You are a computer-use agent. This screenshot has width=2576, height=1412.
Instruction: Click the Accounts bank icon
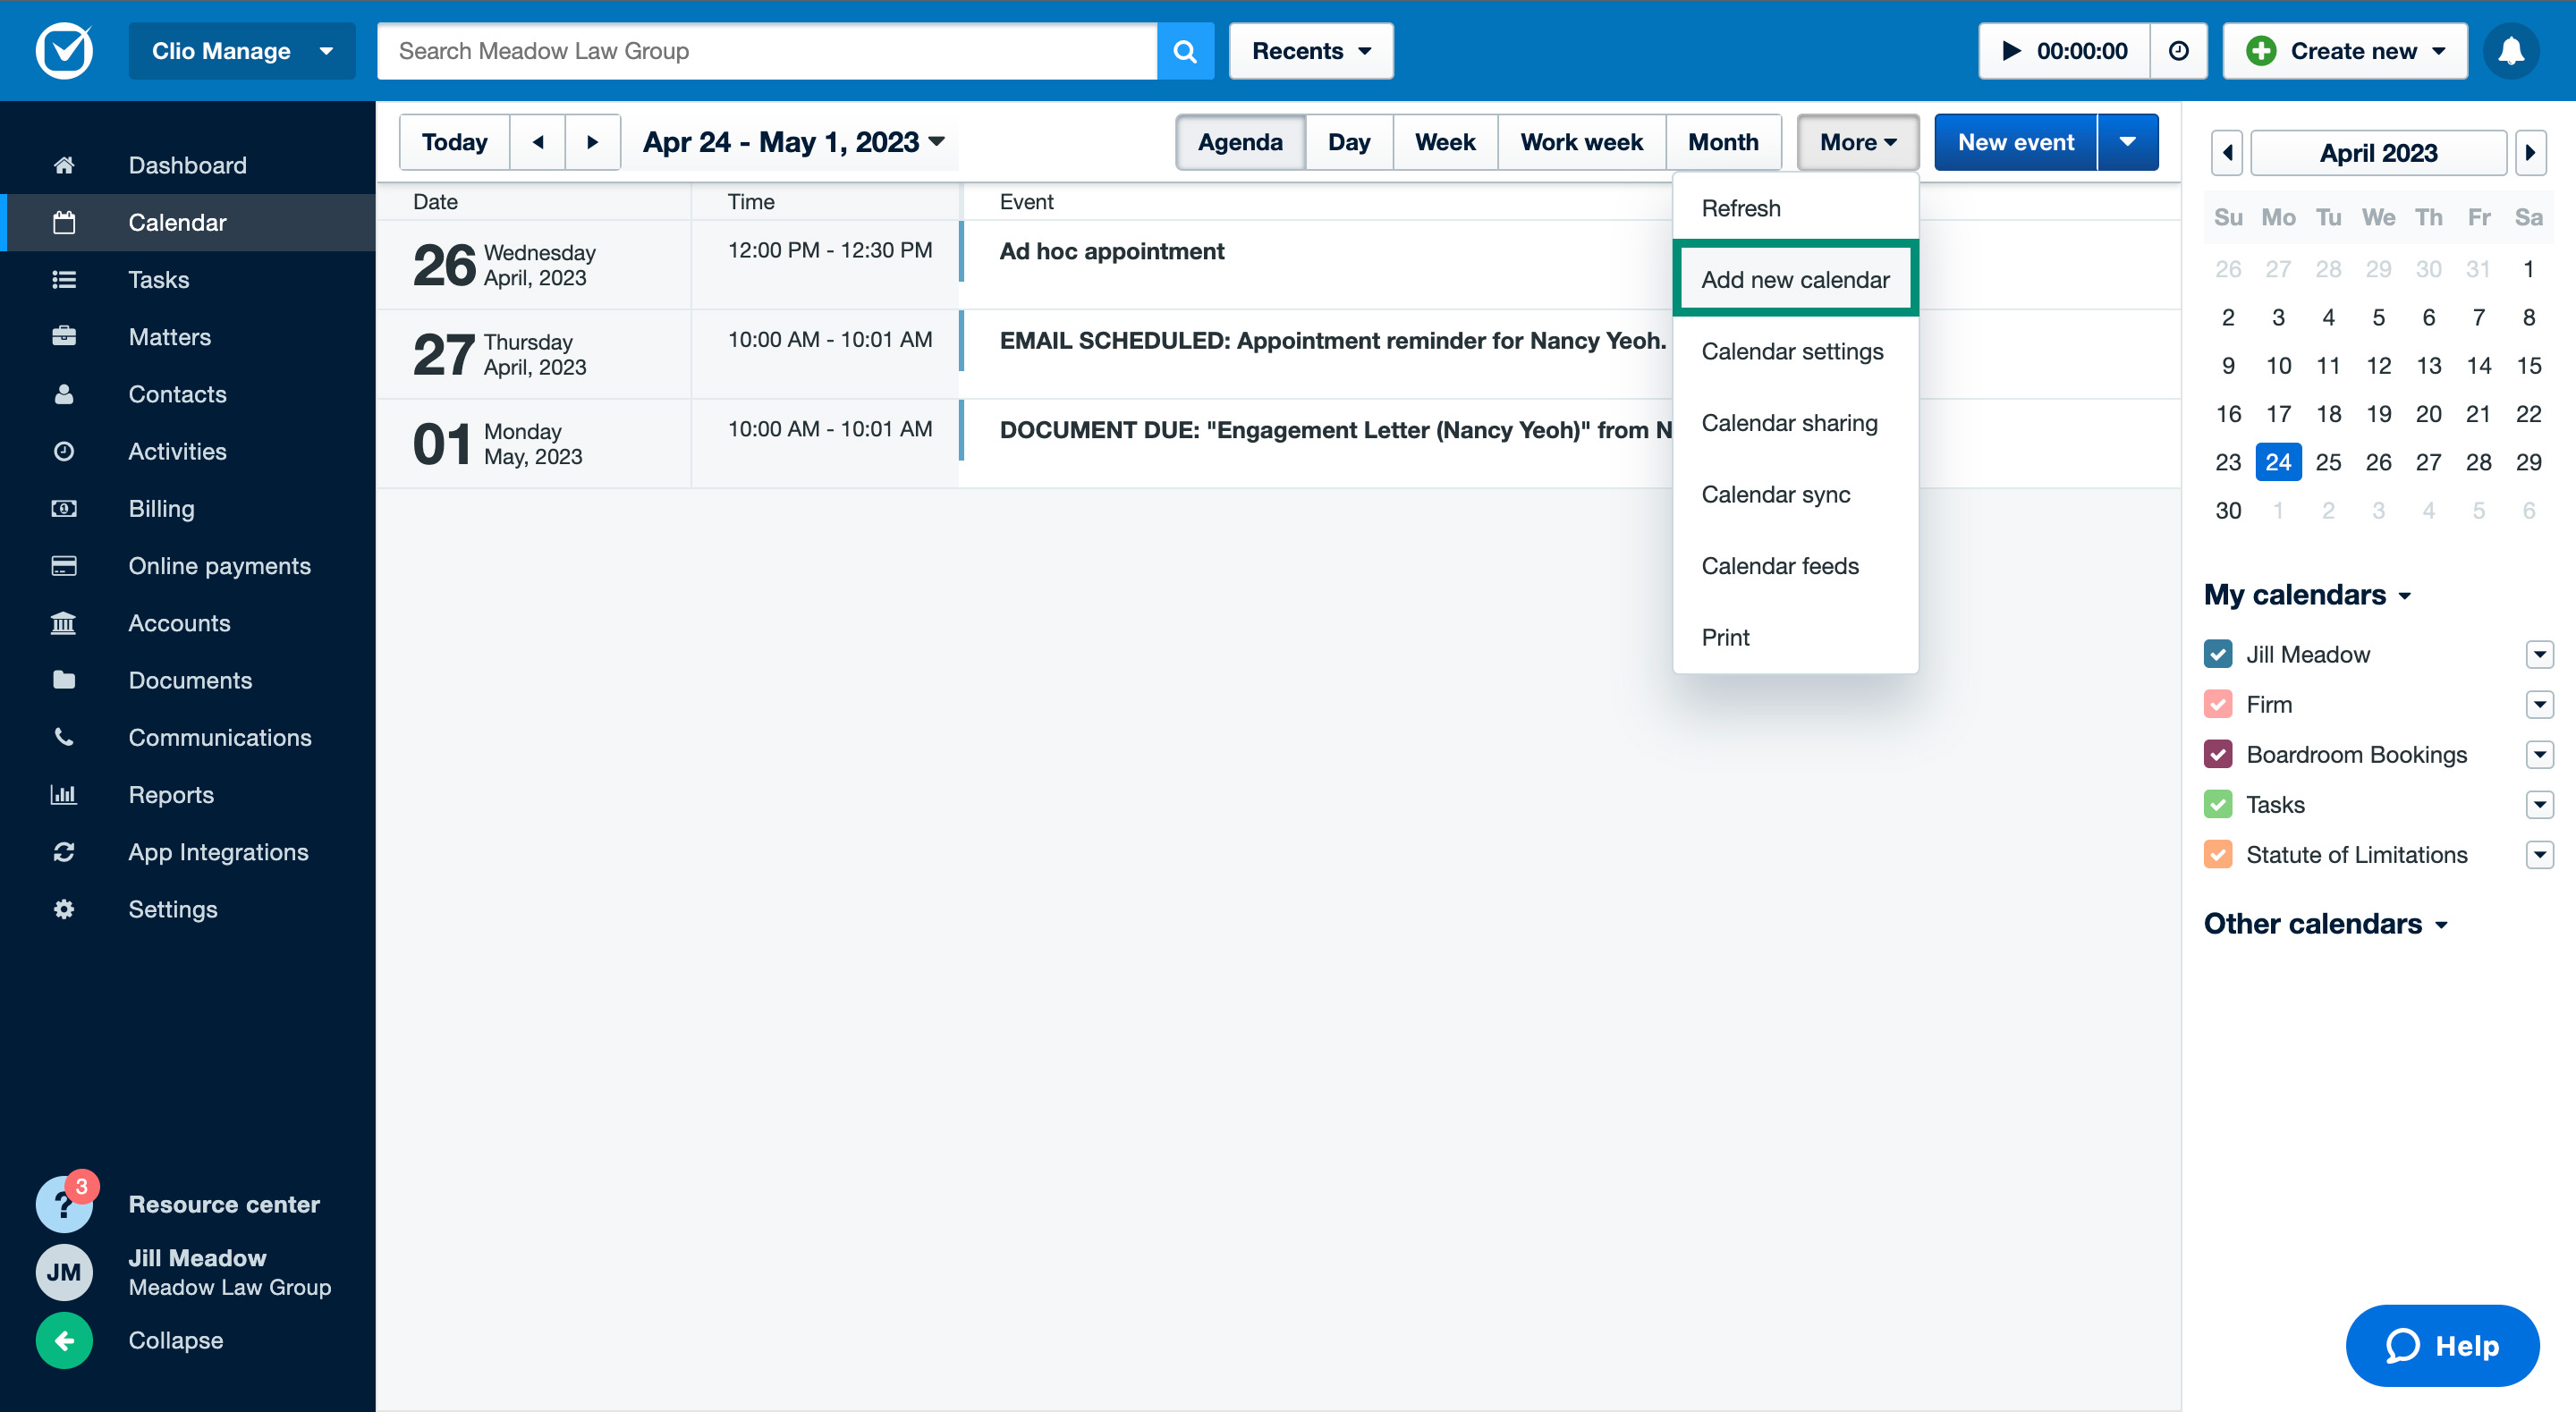click(x=64, y=623)
